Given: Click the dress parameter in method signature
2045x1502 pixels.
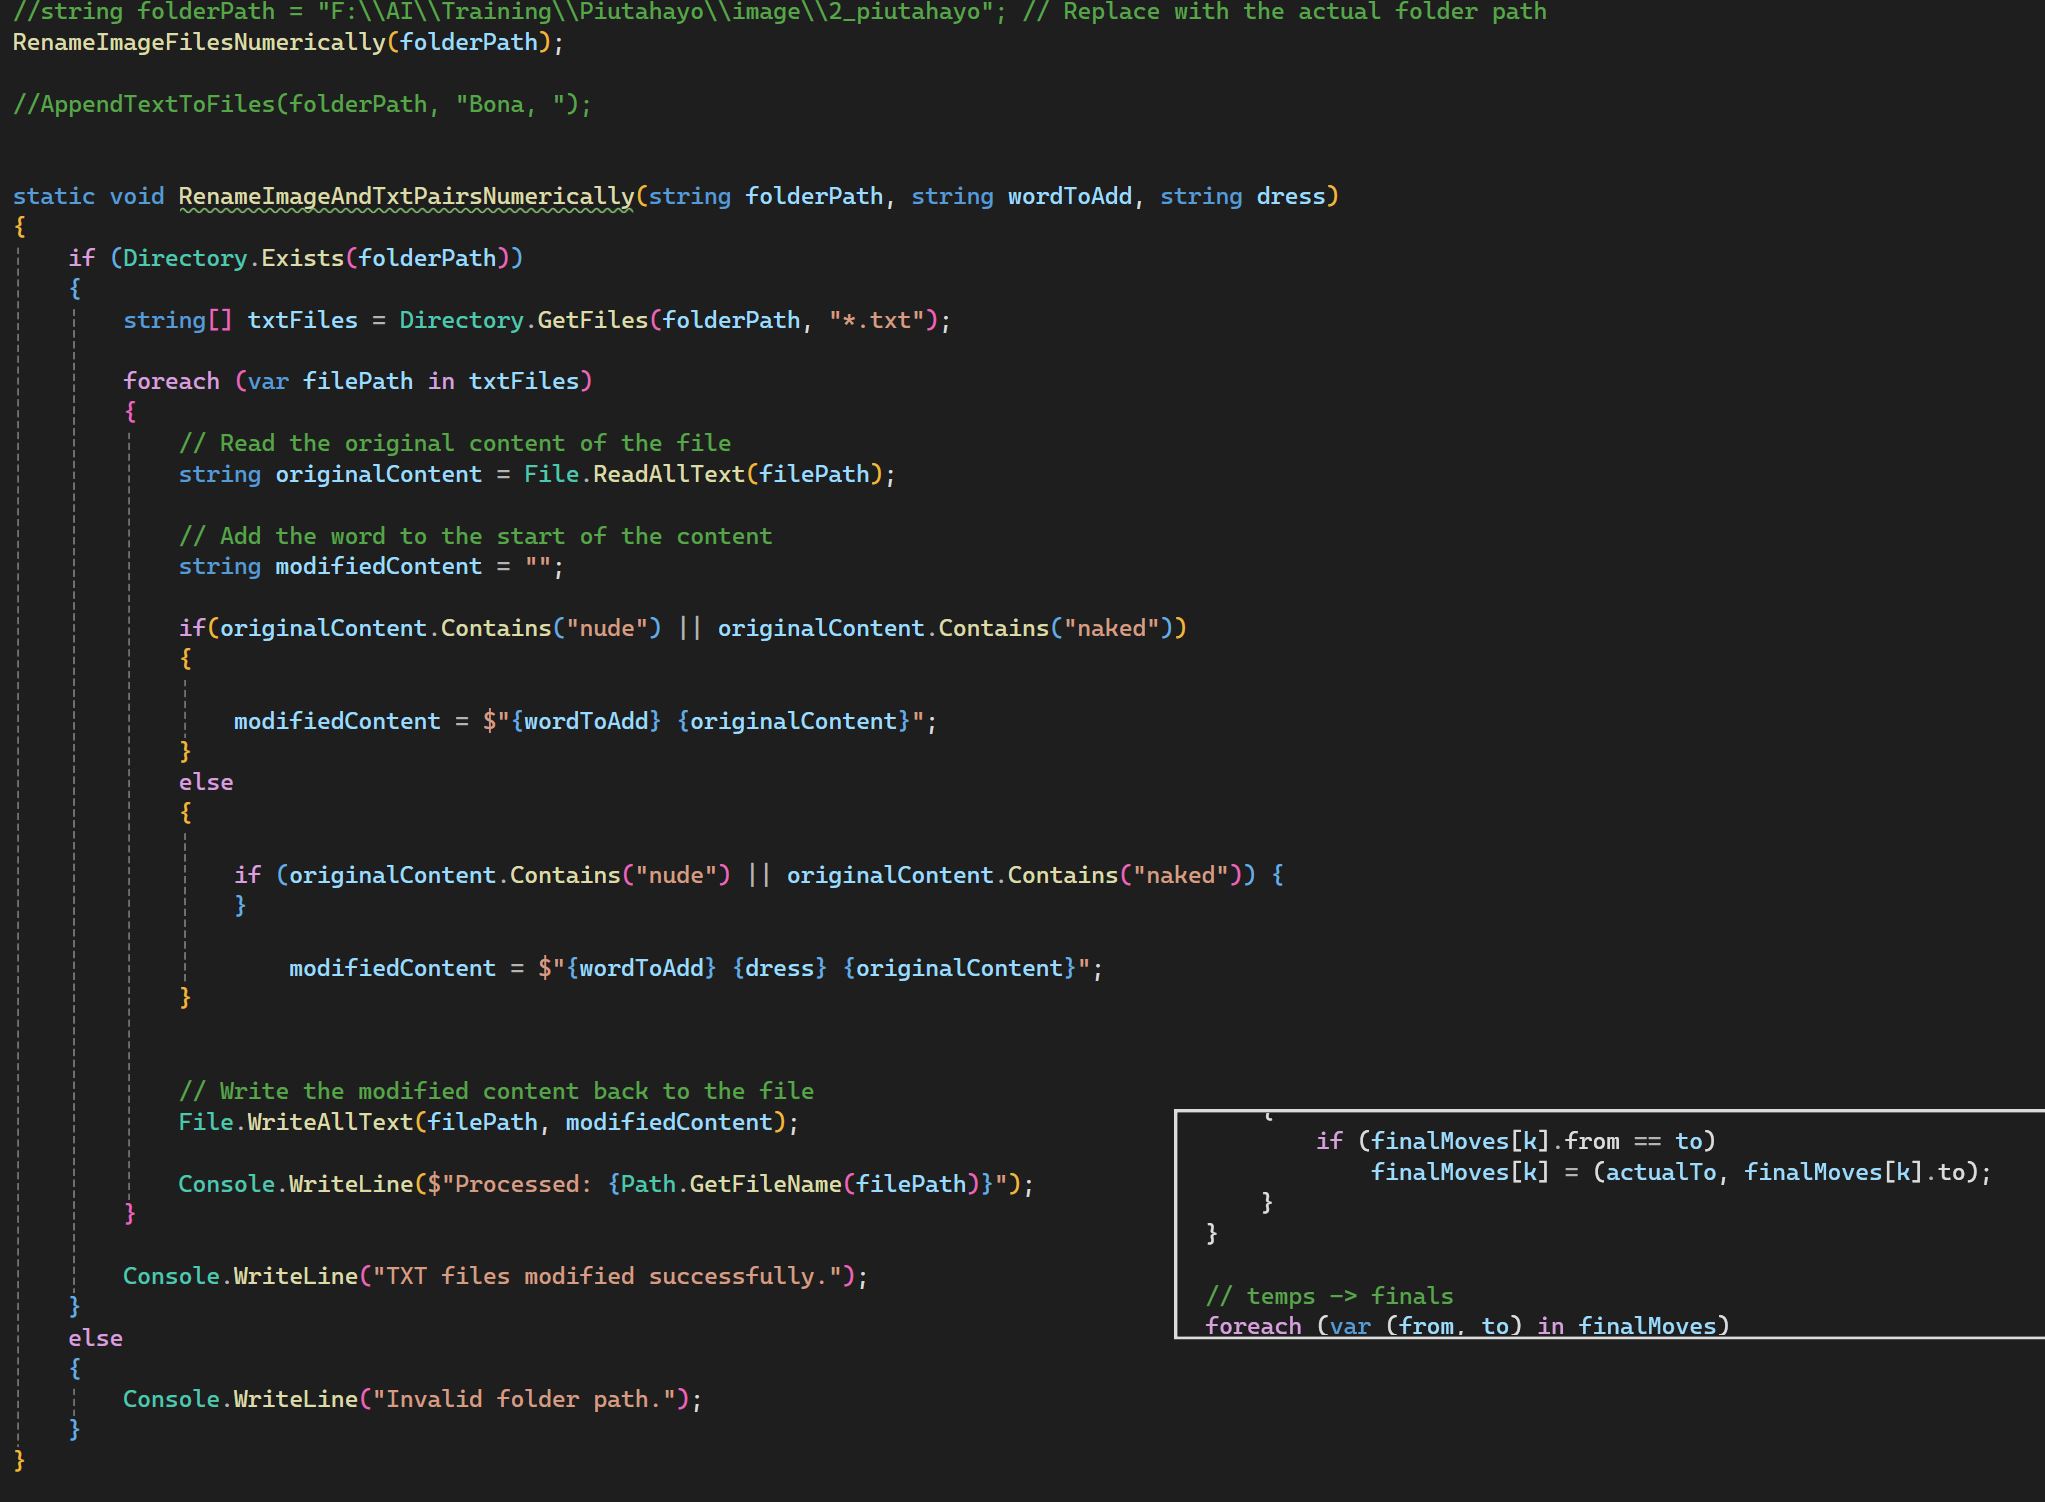Looking at the screenshot, I should pos(1290,196).
